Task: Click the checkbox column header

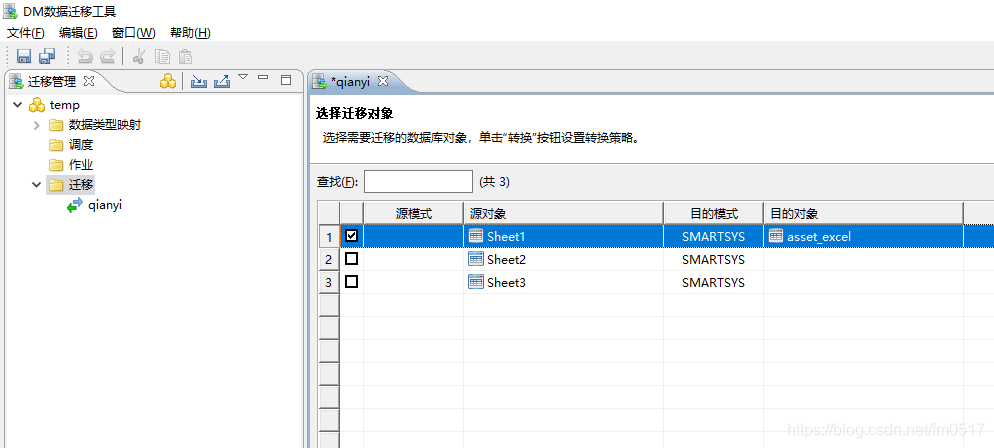Action: [352, 214]
